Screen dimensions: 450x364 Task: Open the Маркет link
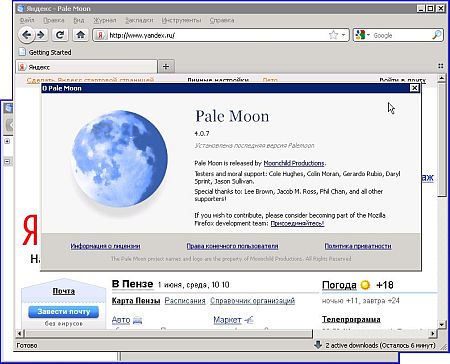point(227,320)
